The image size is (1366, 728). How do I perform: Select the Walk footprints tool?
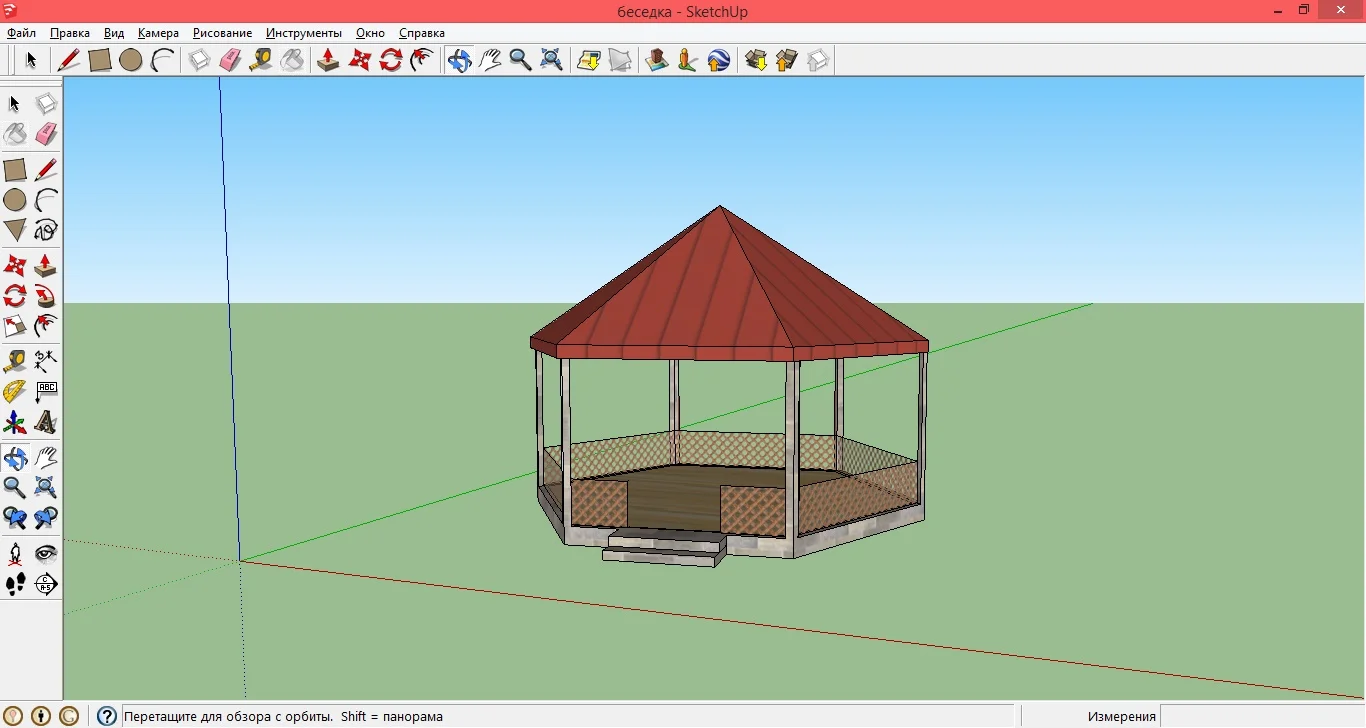15,584
